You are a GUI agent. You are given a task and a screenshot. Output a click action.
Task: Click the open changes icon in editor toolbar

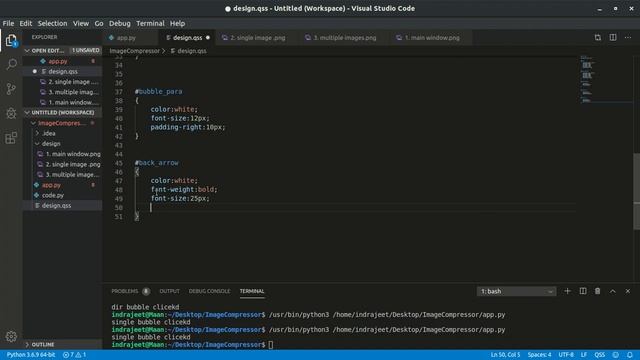point(598,38)
